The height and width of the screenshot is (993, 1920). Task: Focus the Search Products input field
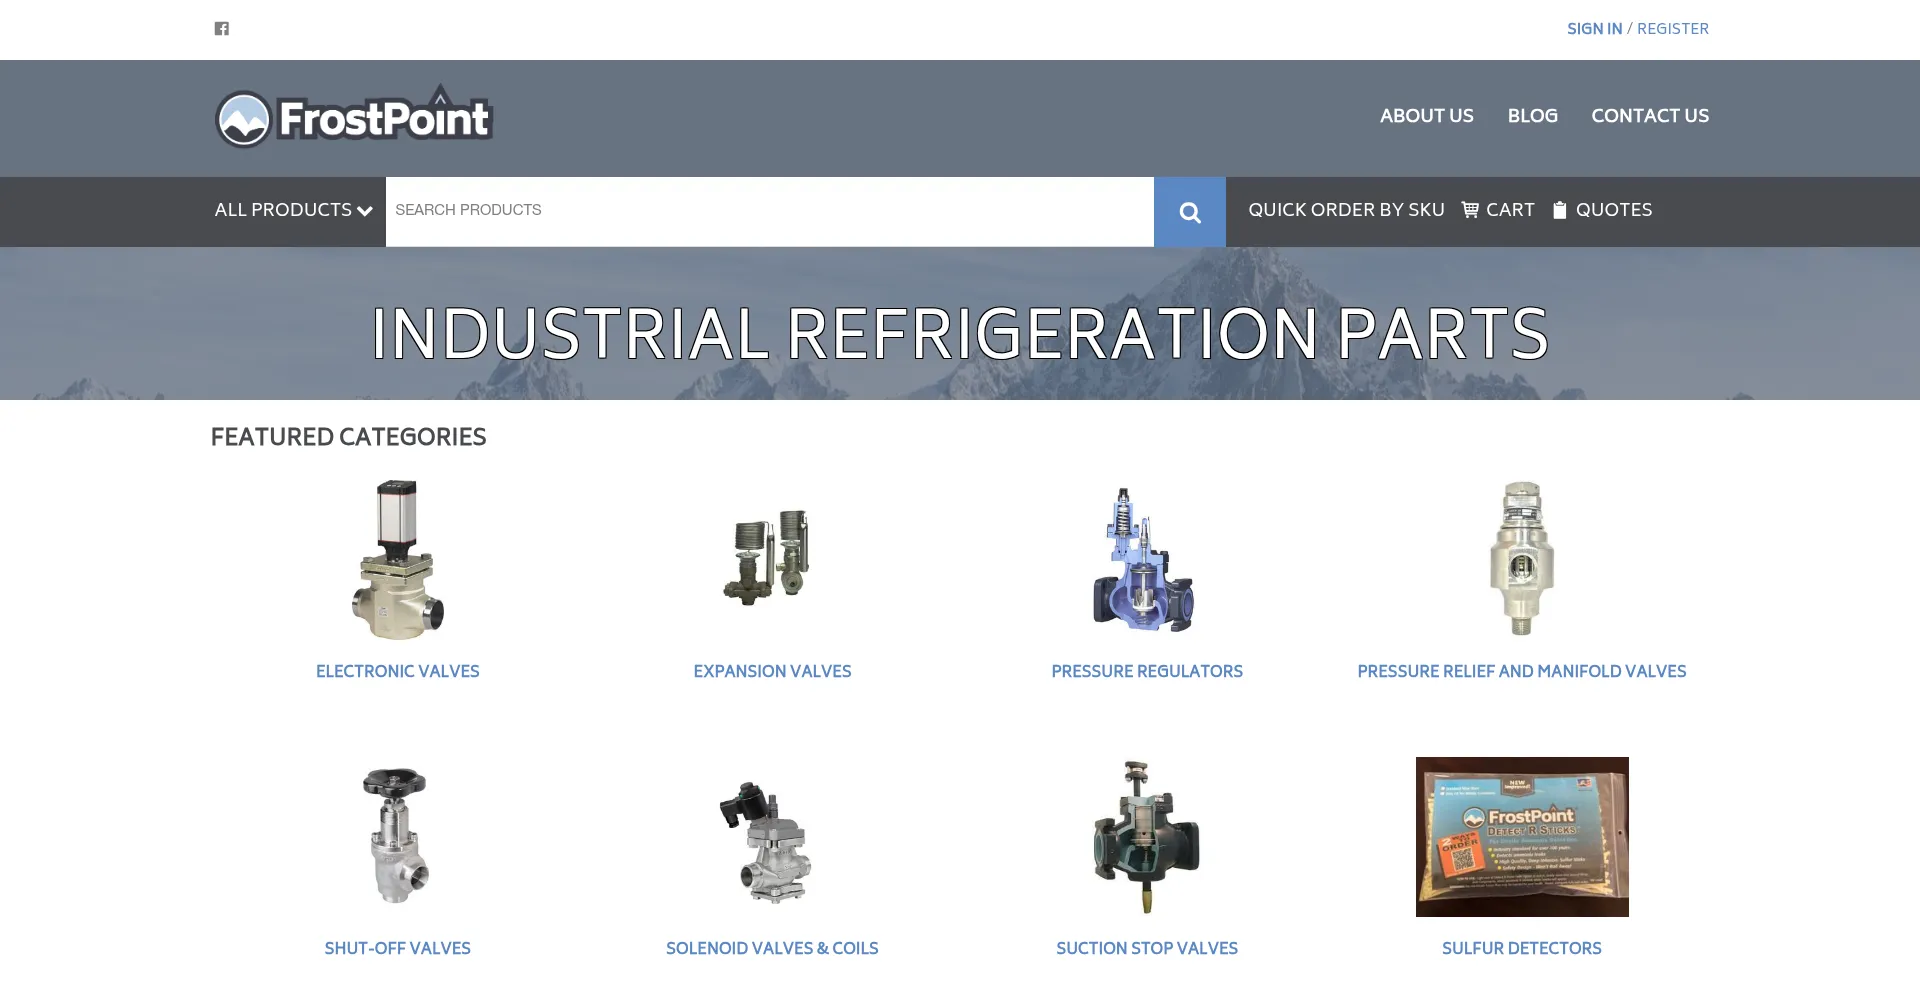(x=768, y=211)
